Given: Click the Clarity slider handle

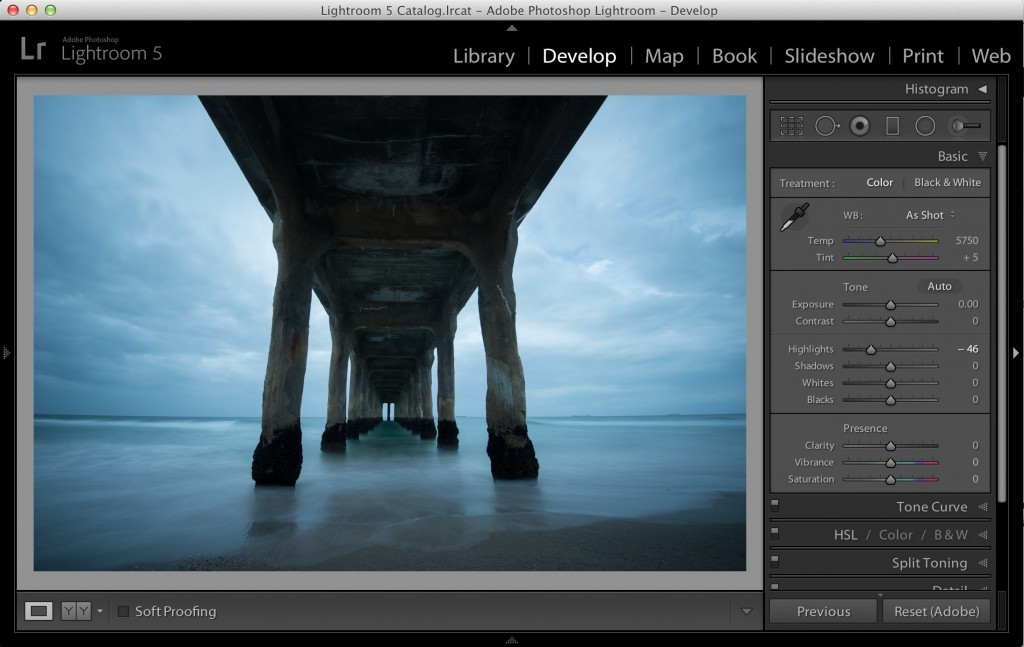Looking at the screenshot, I should click(890, 446).
